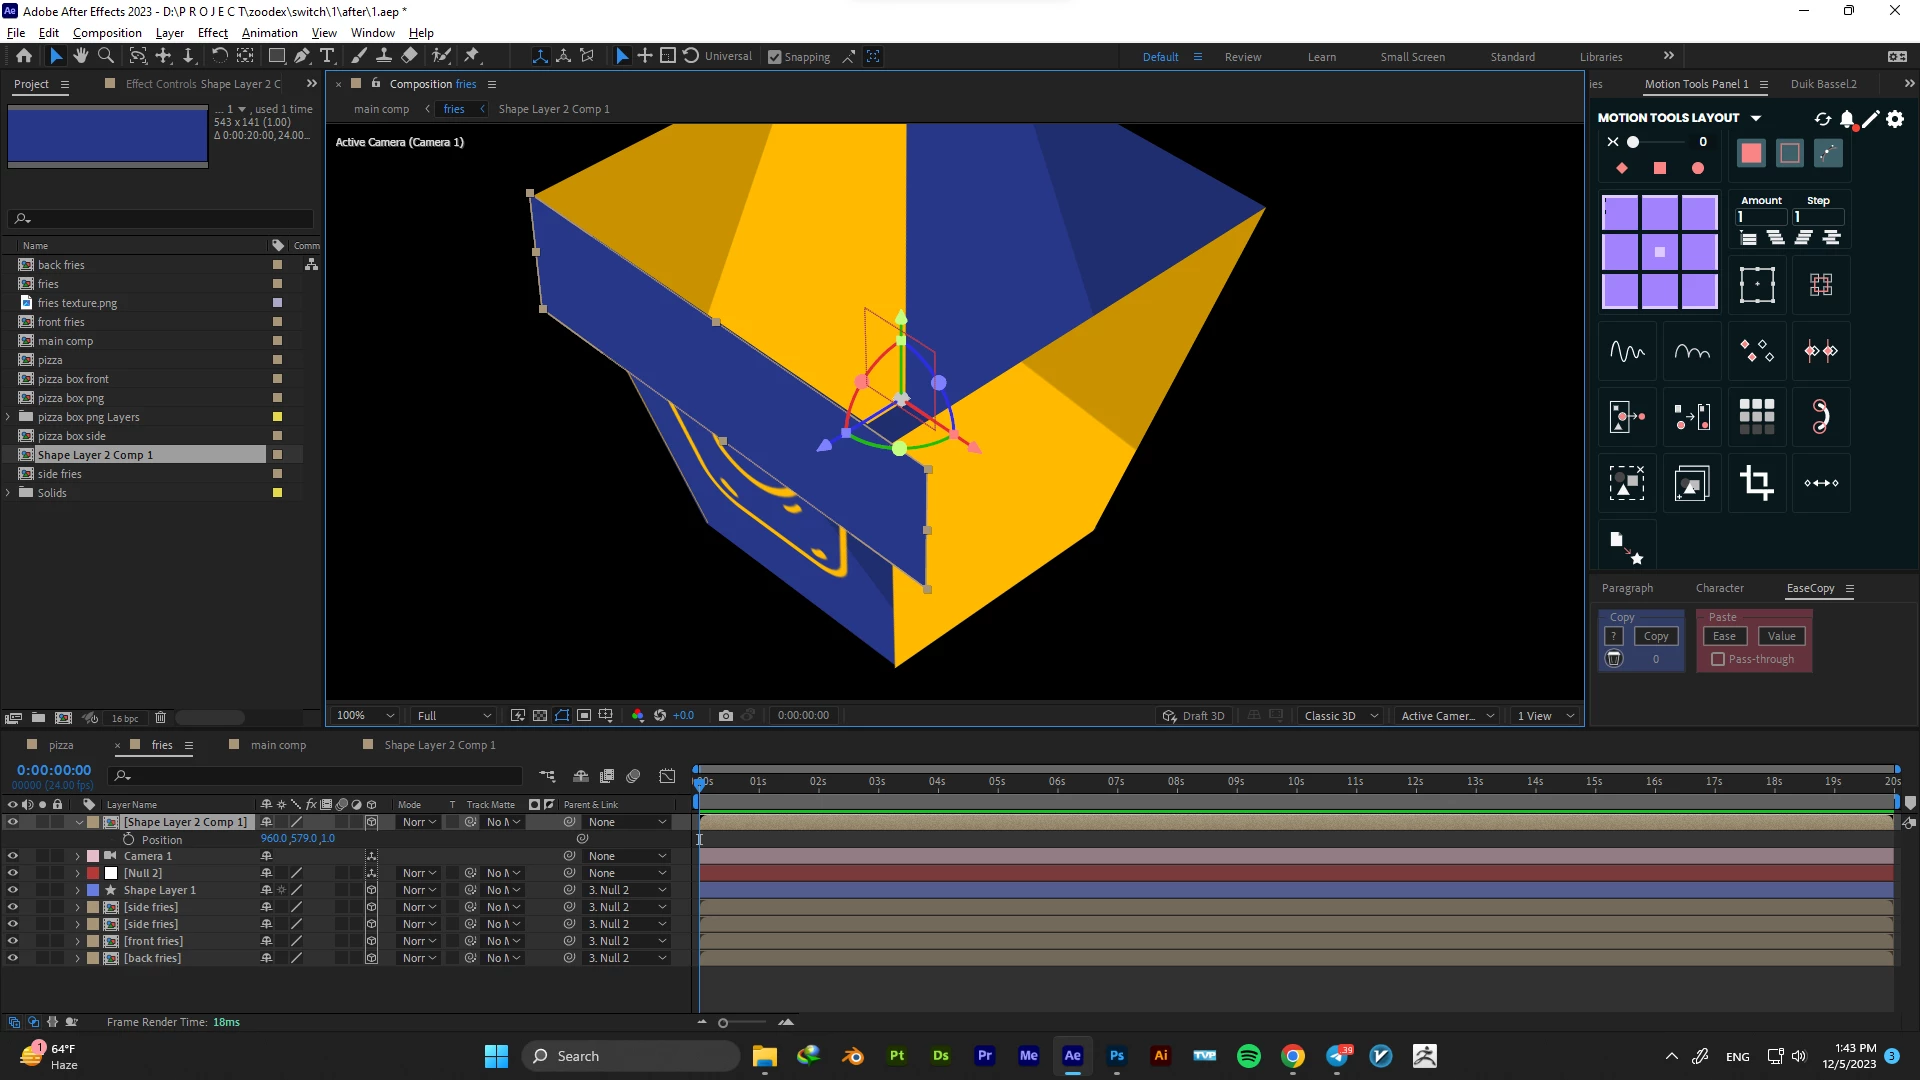
Task: Open the Animation menu
Action: pyautogui.click(x=269, y=33)
